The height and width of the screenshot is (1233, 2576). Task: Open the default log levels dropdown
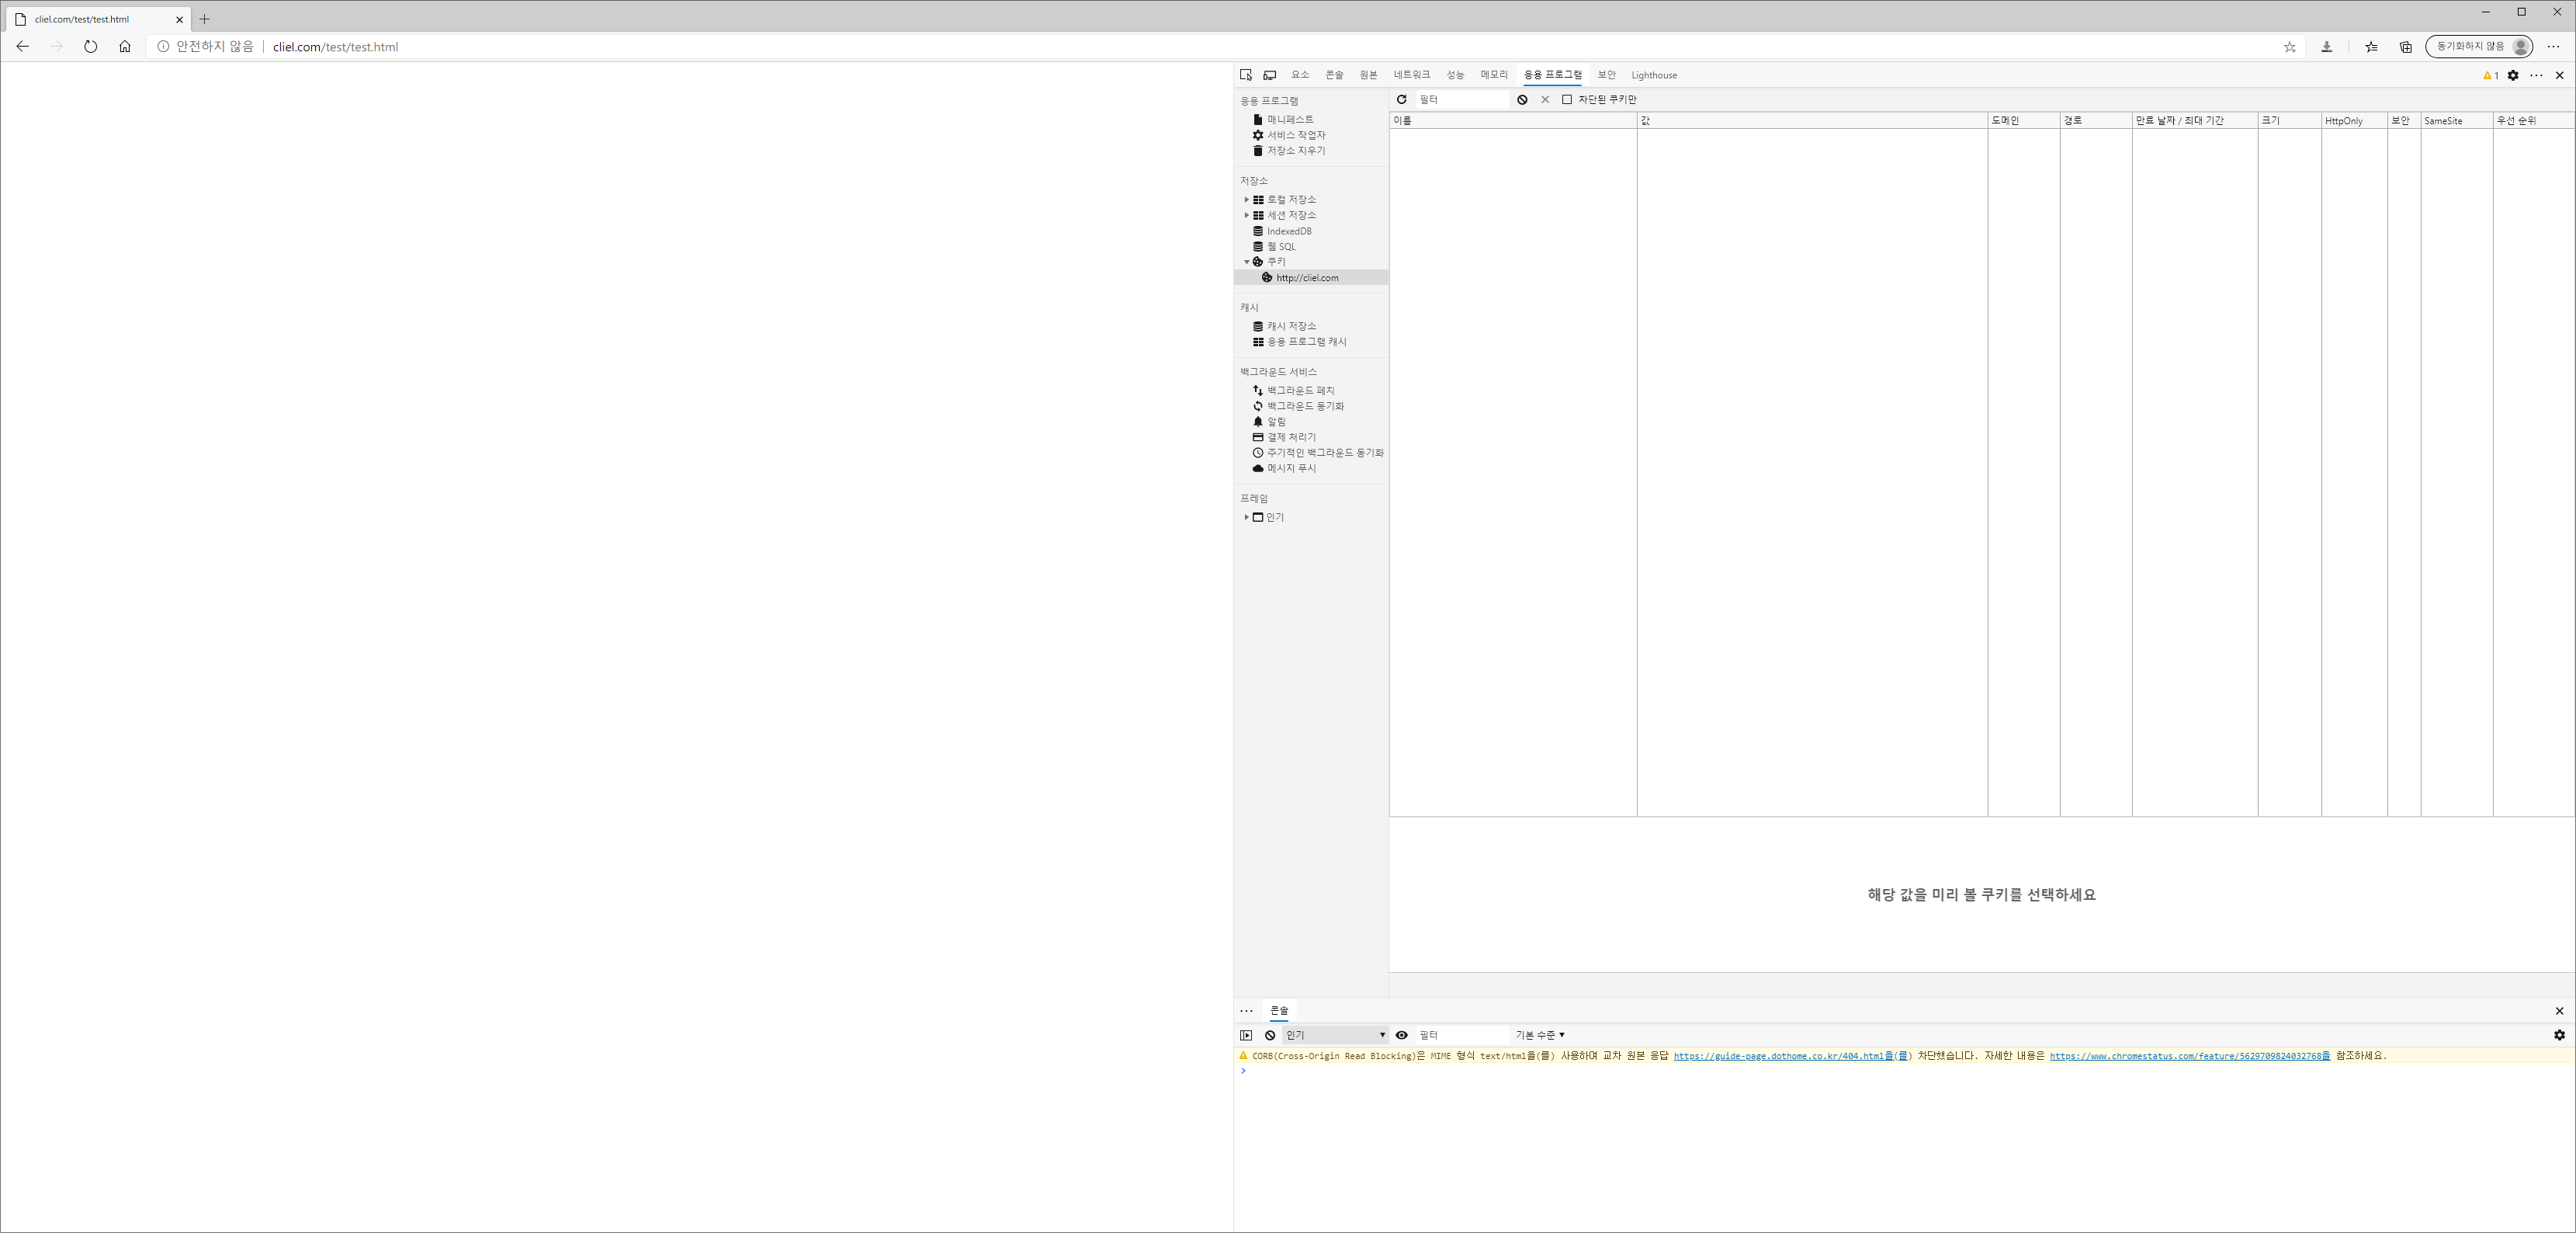pyautogui.click(x=1540, y=1035)
